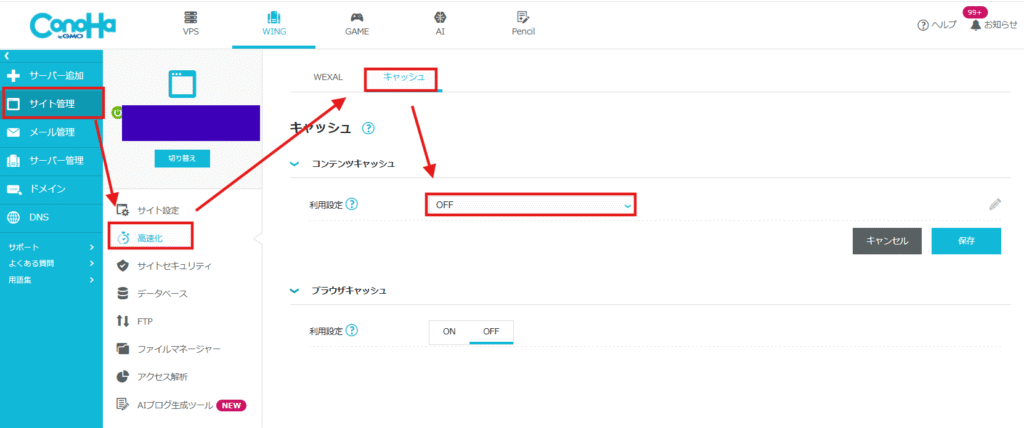
Task: Open データベース menu item
Action: click(x=162, y=293)
